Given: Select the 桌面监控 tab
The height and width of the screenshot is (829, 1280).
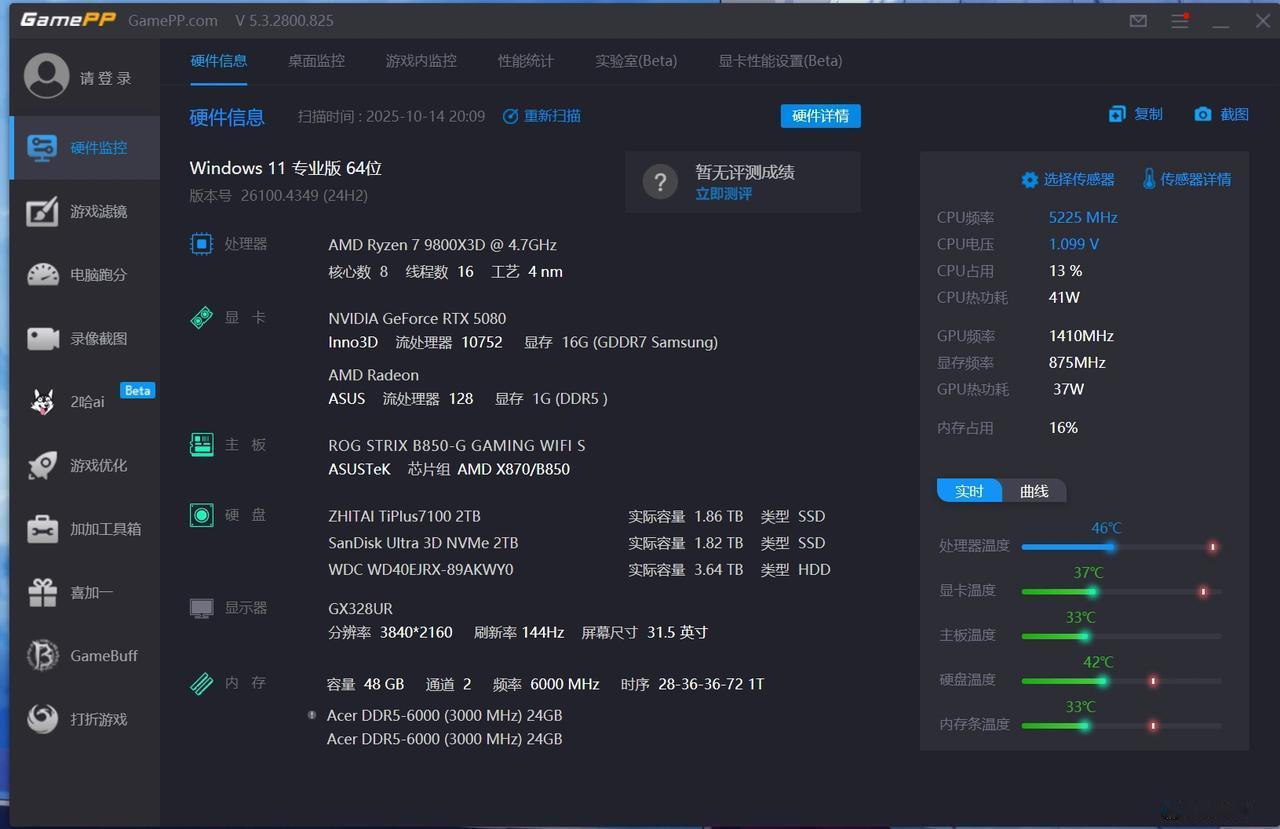Looking at the screenshot, I should click(316, 61).
